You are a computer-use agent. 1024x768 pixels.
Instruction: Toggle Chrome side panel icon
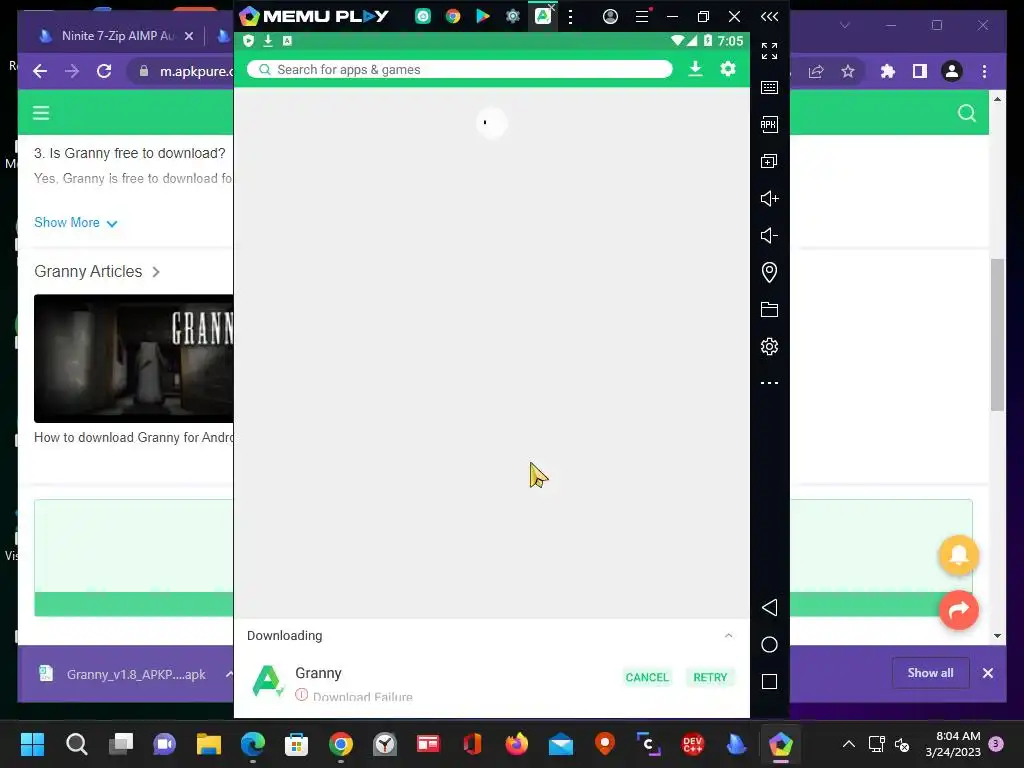pyautogui.click(x=920, y=71)
